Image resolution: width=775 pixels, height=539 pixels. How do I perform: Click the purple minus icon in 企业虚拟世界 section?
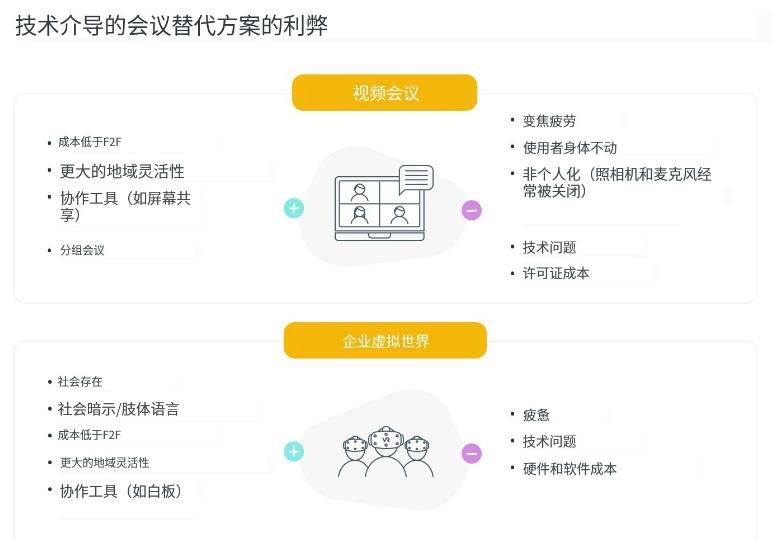pos(472,454)
